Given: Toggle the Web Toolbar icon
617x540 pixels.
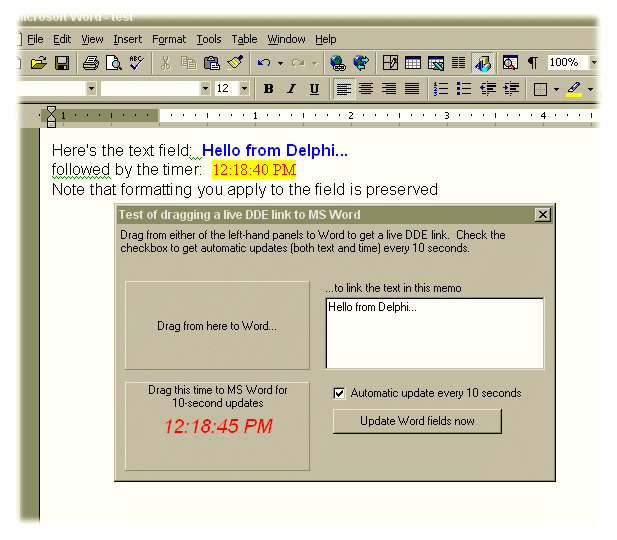Looking at the screenshot, I should point(361,63).
